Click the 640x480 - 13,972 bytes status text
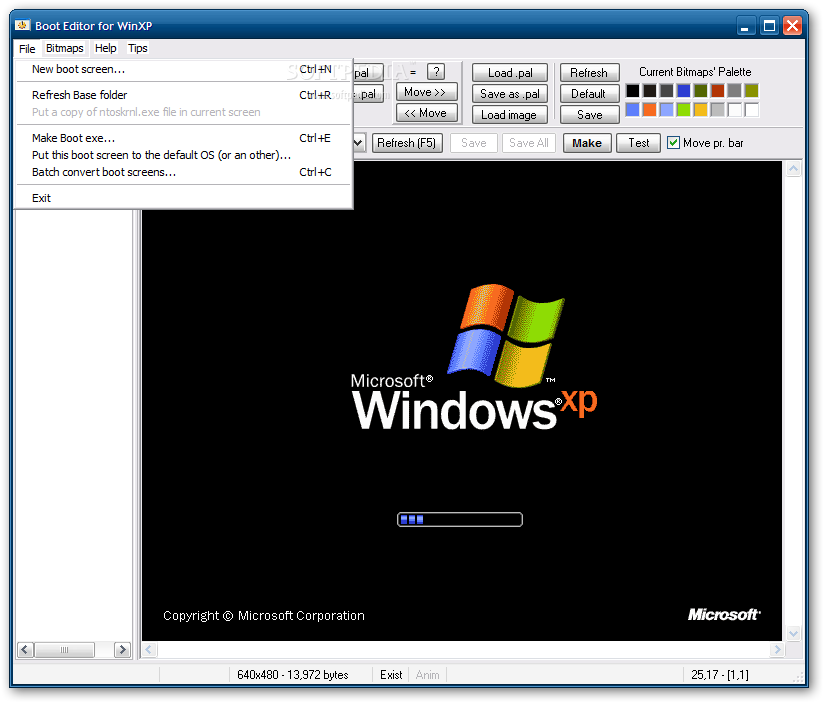The width and height of the screenshot is (824, 703). pyautogui.click(x=293, y=675)
